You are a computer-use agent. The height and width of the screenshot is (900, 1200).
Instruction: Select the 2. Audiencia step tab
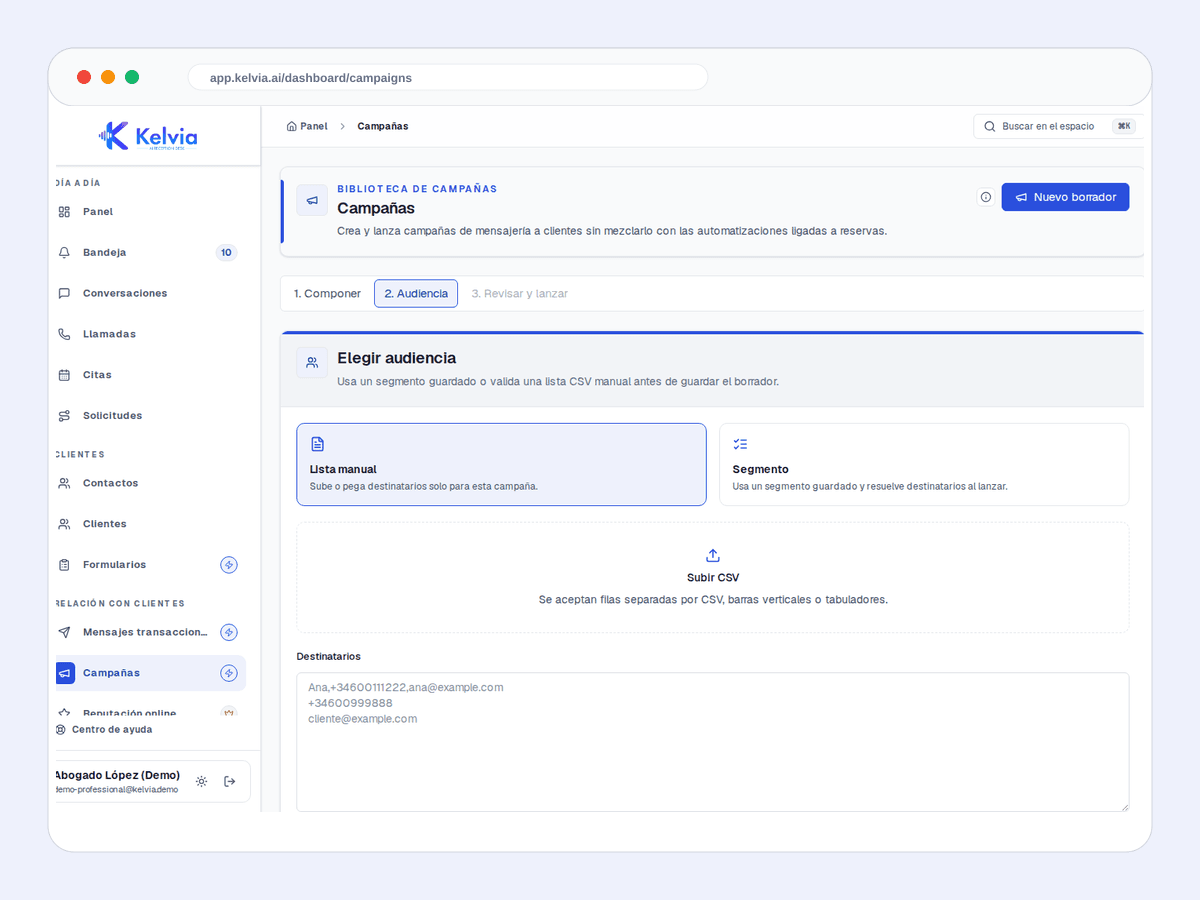pos(416,294)
